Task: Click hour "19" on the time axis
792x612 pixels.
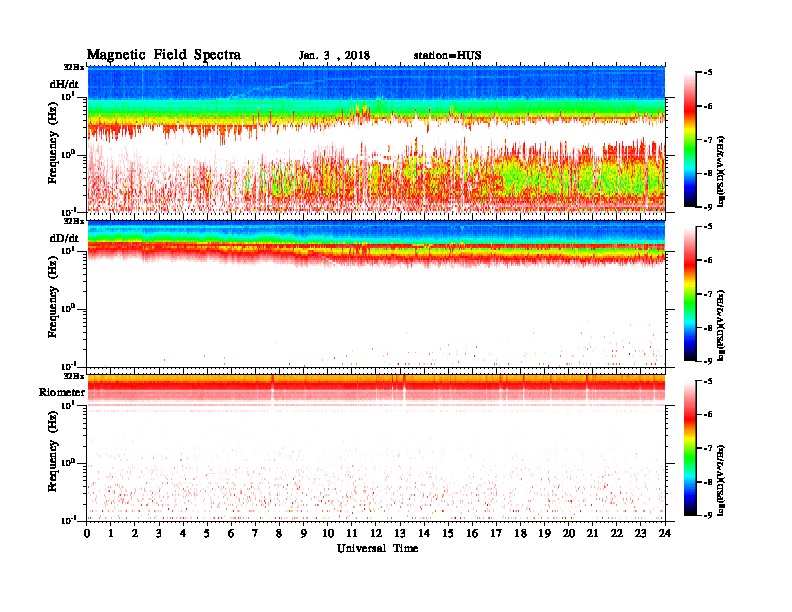Action: (x=544, y=533)
